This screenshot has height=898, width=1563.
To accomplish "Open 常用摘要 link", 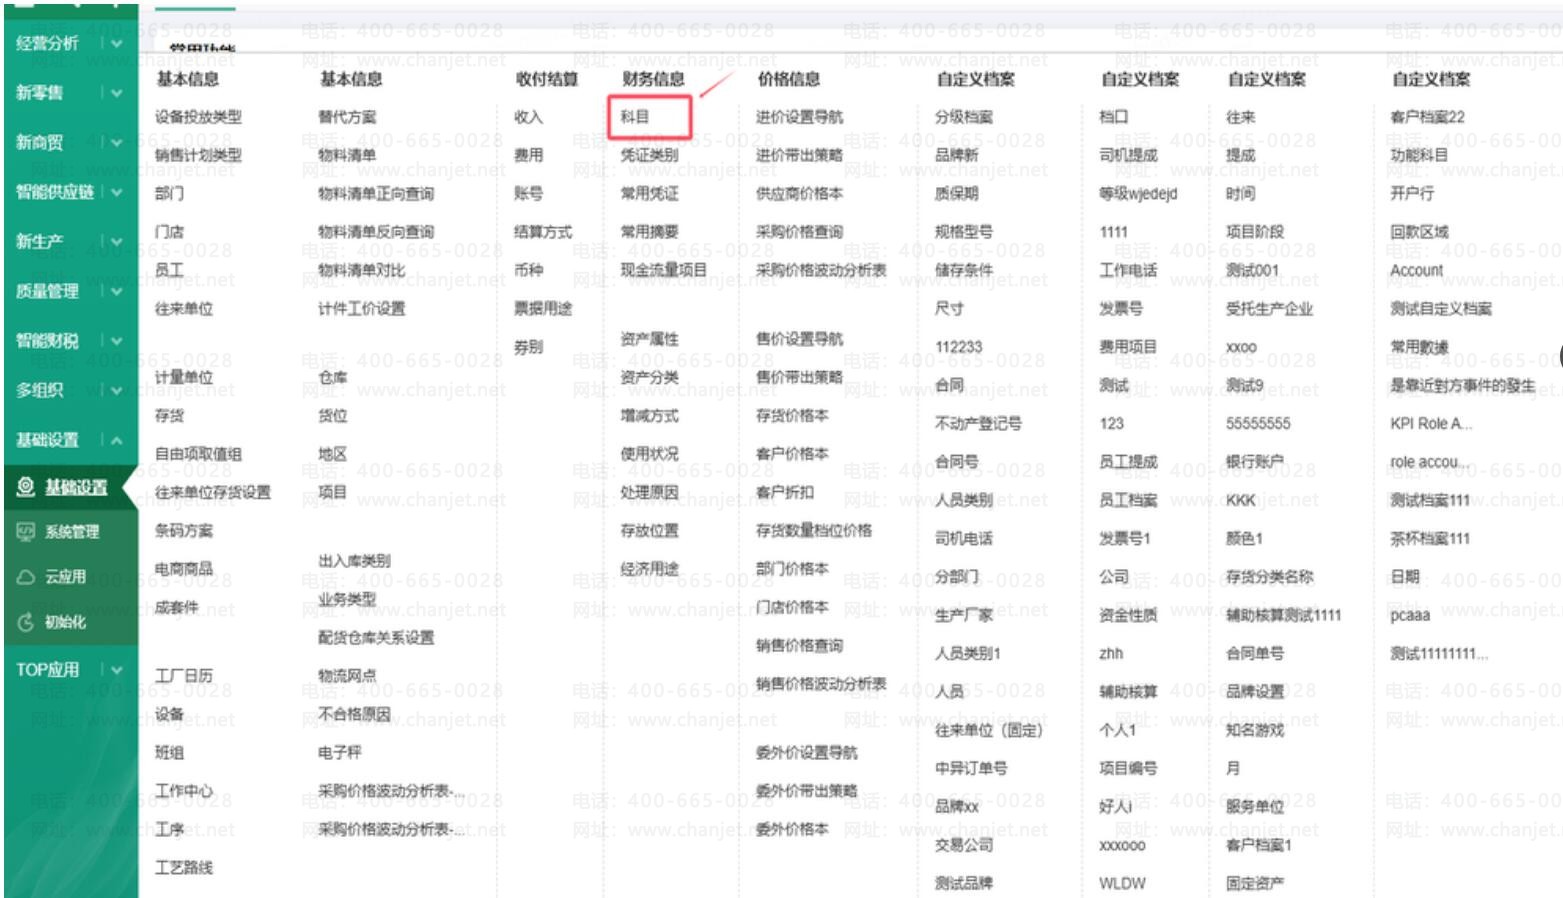I will coord(649,232).
